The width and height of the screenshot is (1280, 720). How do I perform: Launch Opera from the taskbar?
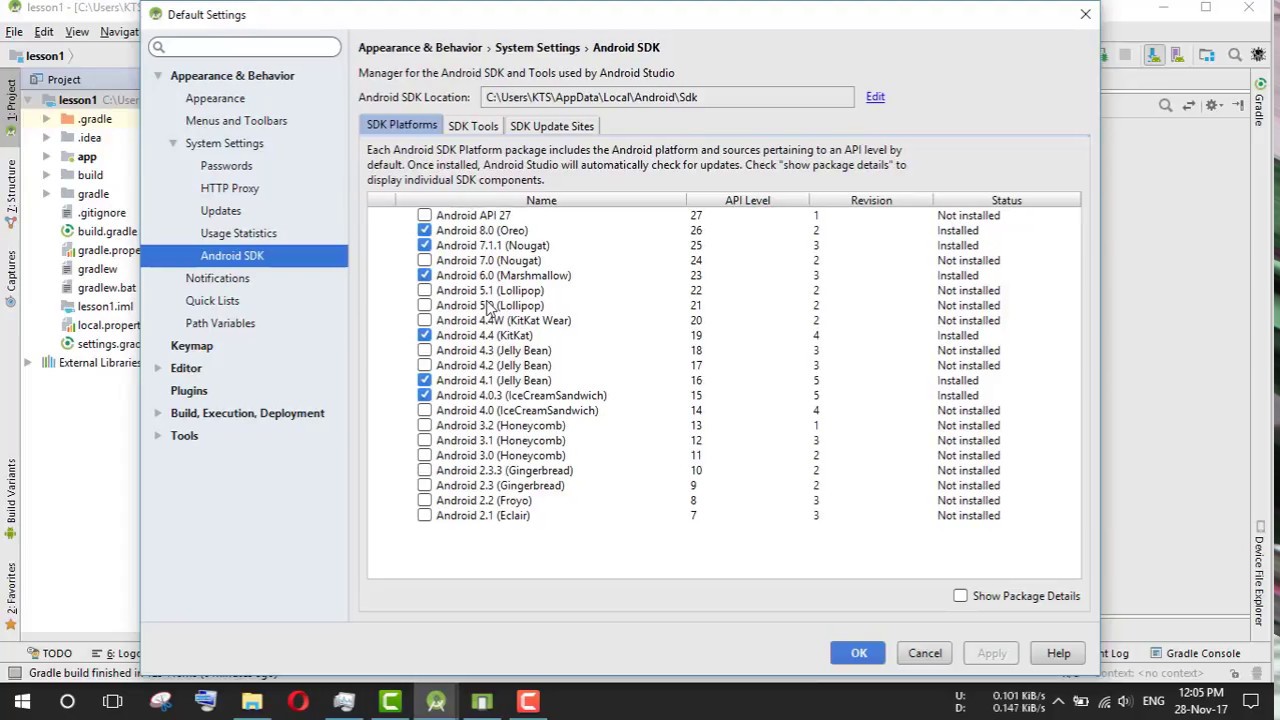(298, 701)
